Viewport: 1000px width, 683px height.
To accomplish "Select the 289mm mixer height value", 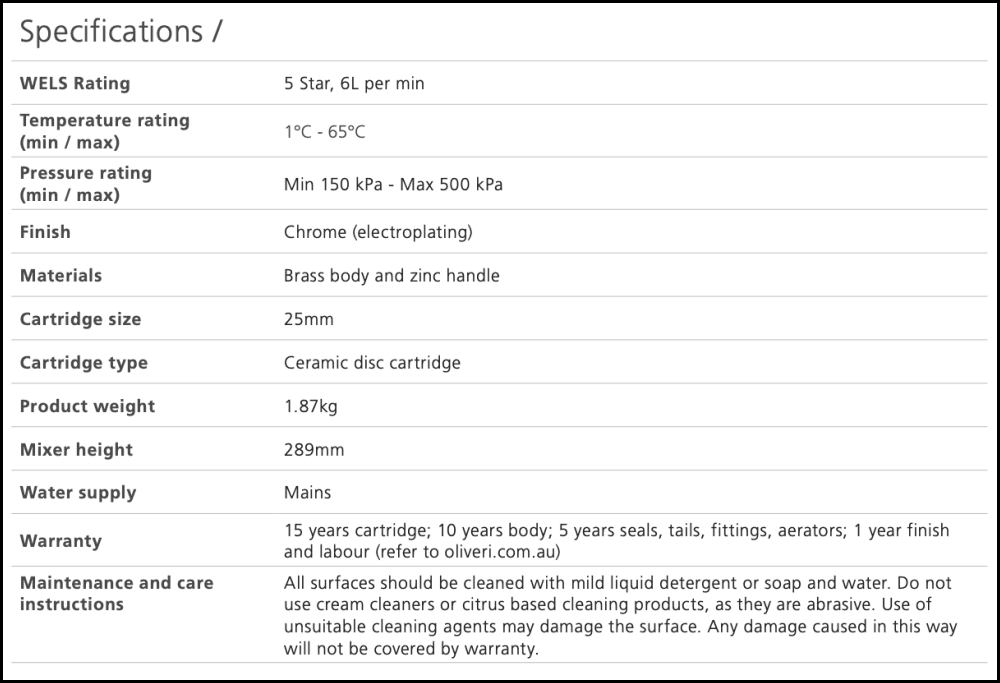I will coord(313,449).
